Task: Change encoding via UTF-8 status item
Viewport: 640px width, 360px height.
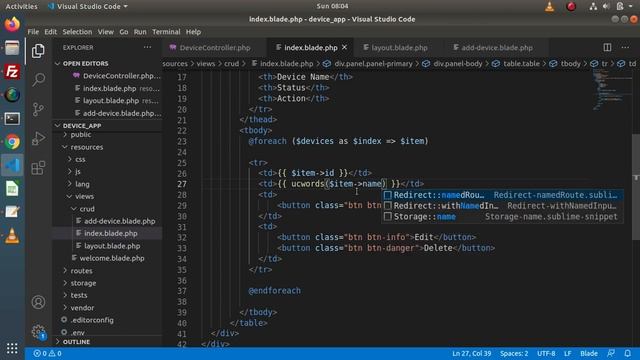Action: click(x=546, y=353)
